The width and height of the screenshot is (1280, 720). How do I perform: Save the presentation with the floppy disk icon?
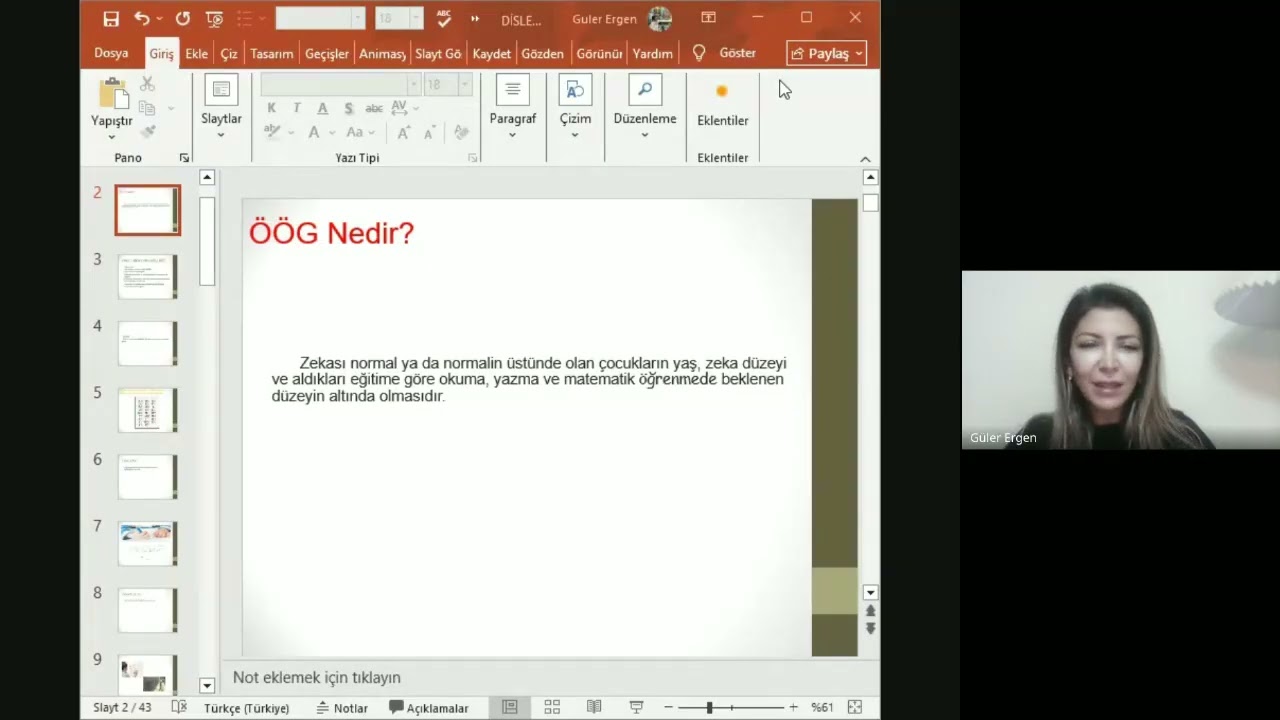111,19
